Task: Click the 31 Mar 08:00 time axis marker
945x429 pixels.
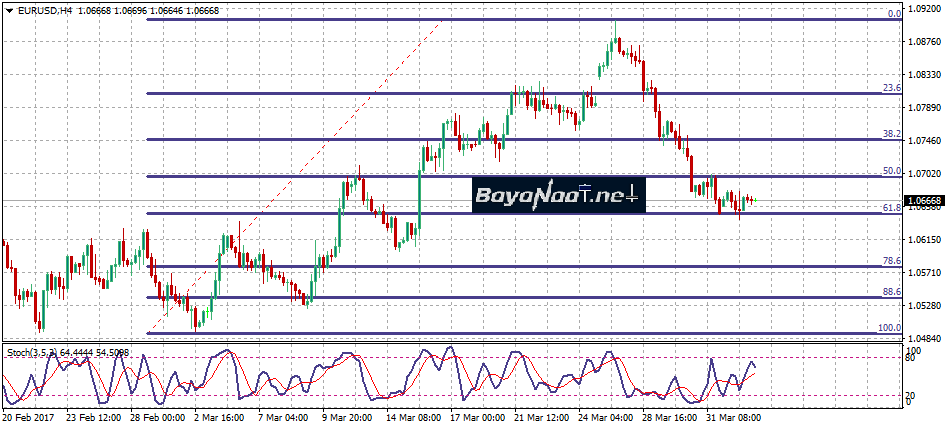Action: [x=733, y=417]
